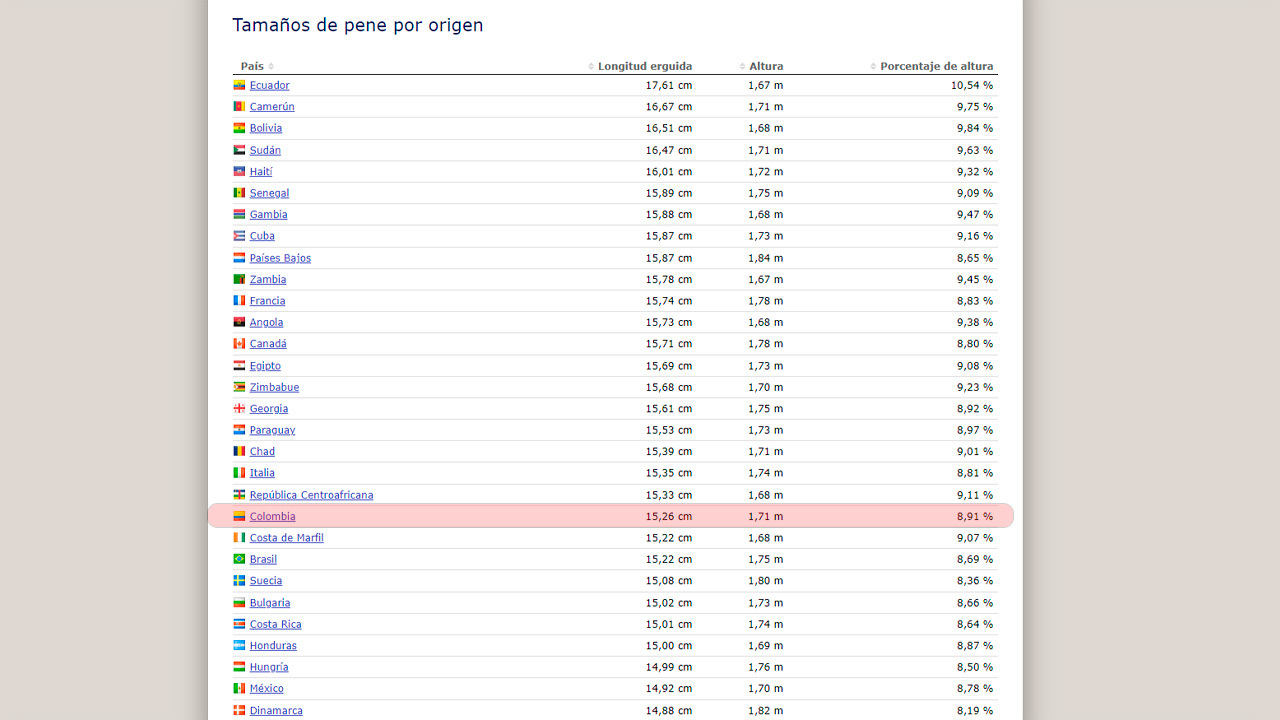This screenshot has width=1280, height=720.
Task: Click the Bolivia flag icon
Action: pyautogui.click(x=239, y=128)
